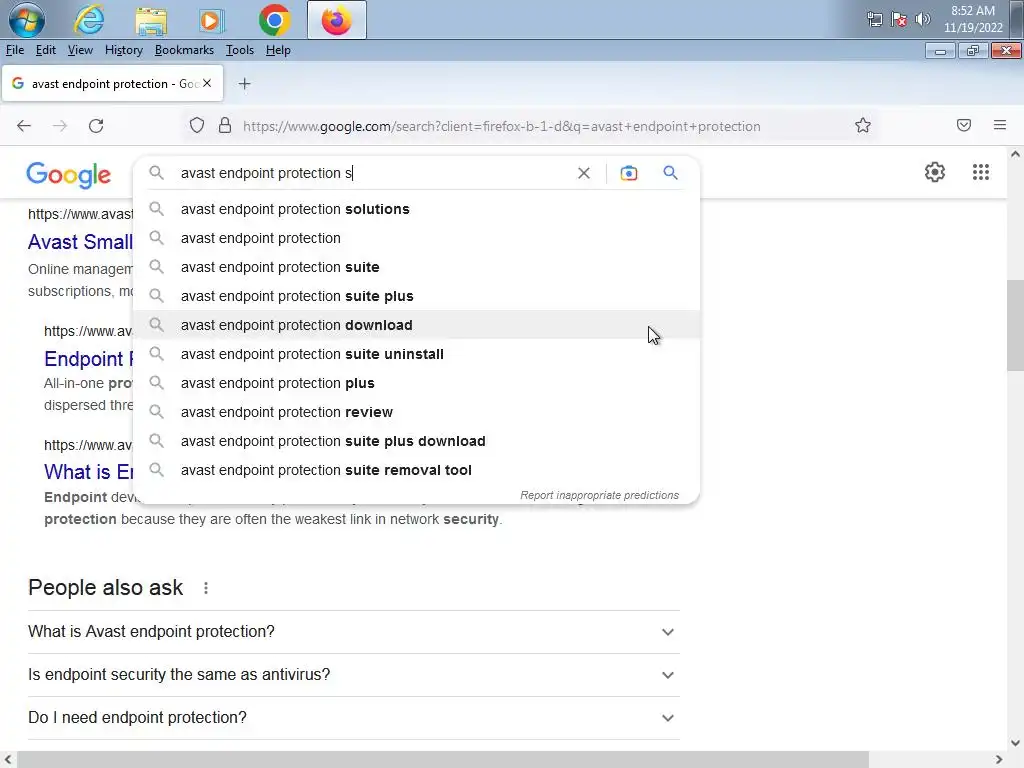1024x768 pixels.
Task: Choose suggestion ending in 'suite uninstall'
Action: point(416,354)
